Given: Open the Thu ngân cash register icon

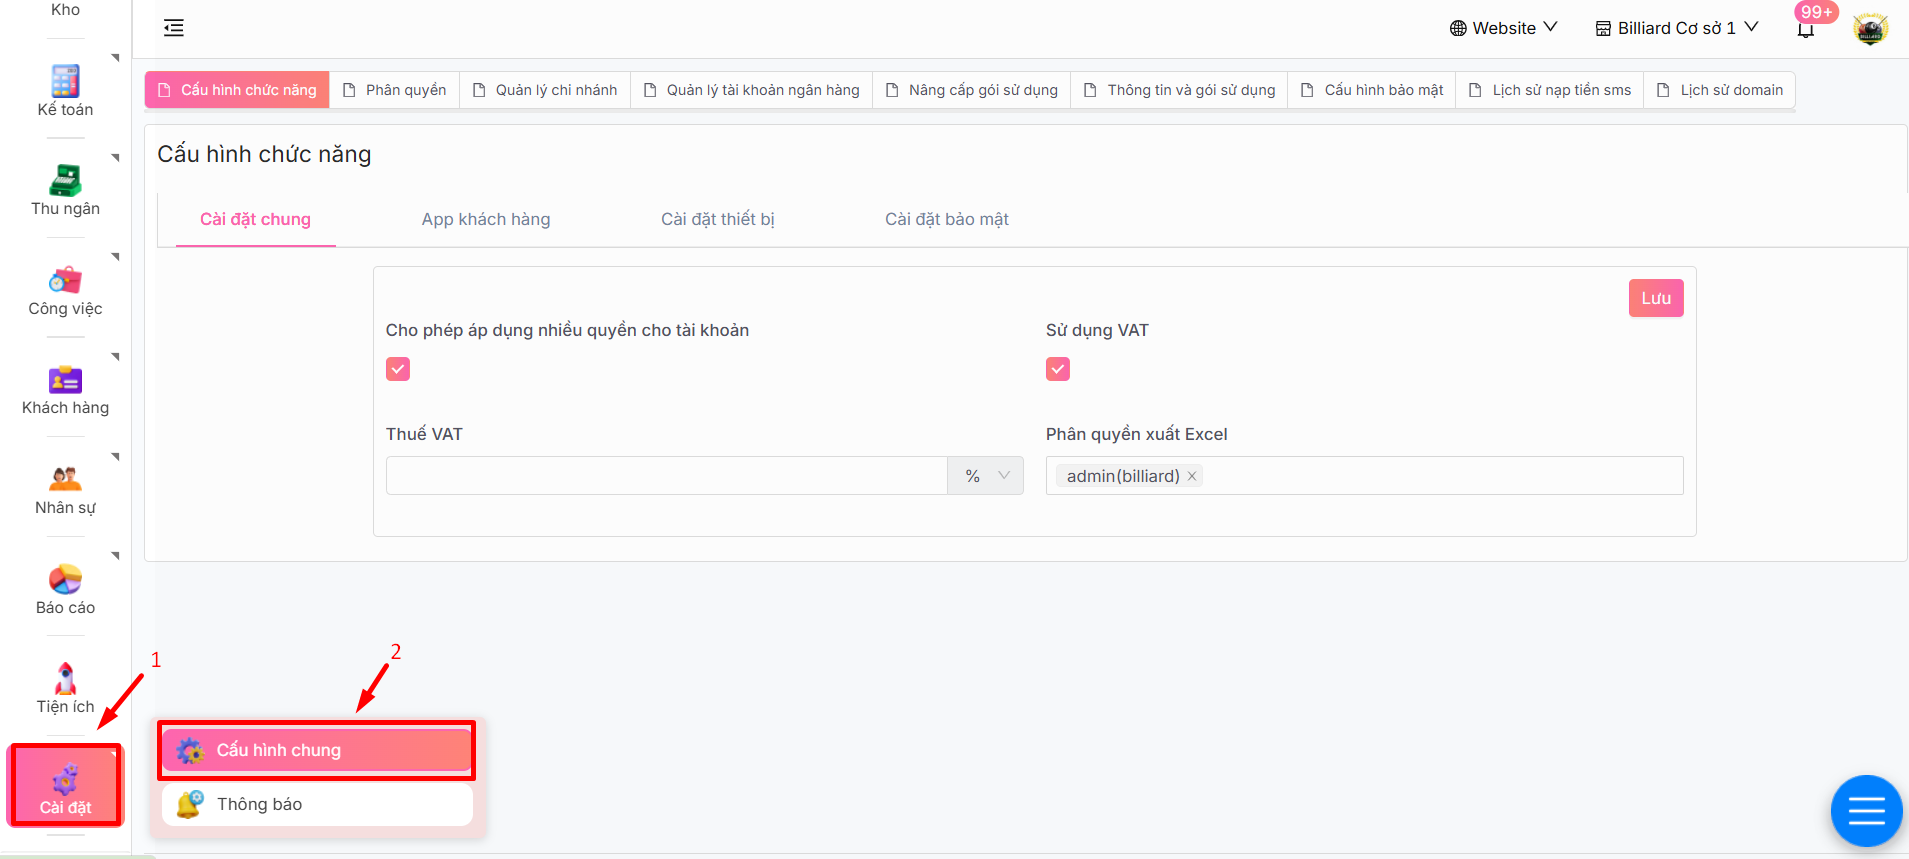Looking at the screenshot, I should point(65,181).
